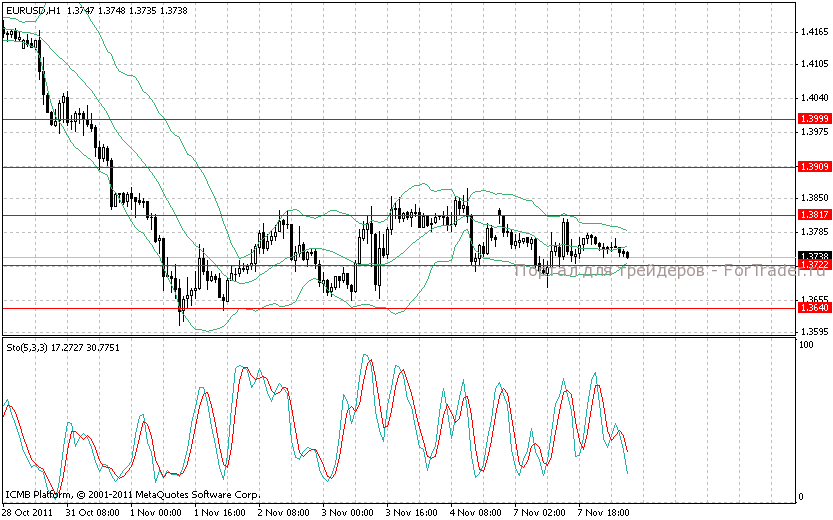Click the 1.3595 price axis value
This screenshot has width=833, height=520.
(x=814, y=332)
